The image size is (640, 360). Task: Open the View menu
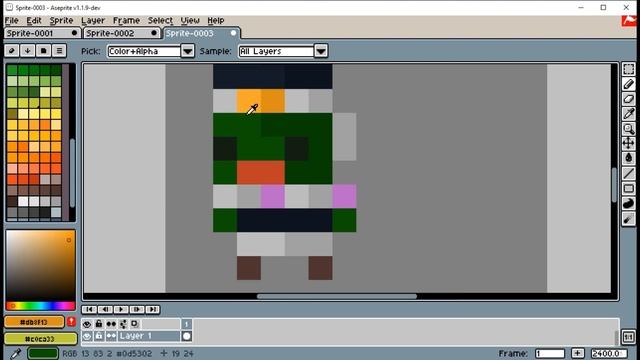point(190,20)
